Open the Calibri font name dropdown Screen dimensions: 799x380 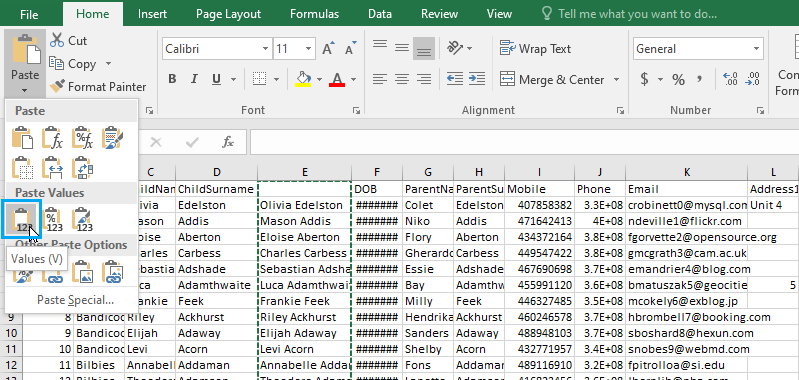[x=265, y=49]
